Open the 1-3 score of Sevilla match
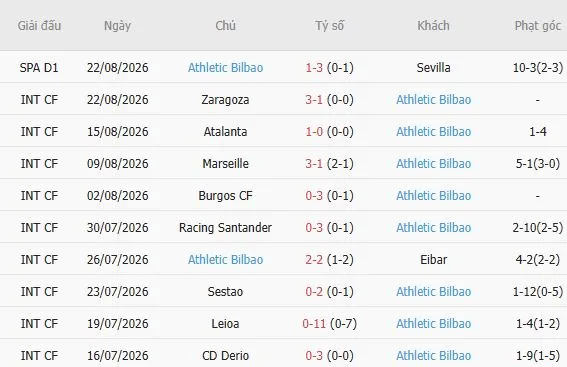 pyautogui.click(x=314, y=68)
